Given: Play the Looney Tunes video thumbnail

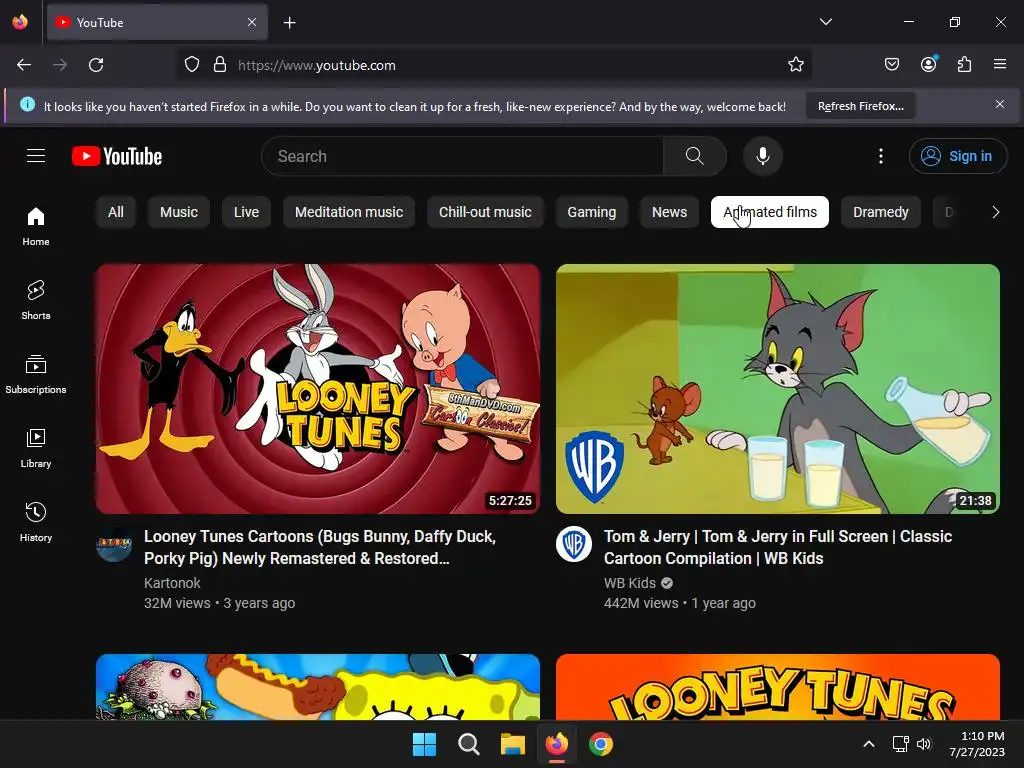Looking at the screenshot, I should [318, 389].
